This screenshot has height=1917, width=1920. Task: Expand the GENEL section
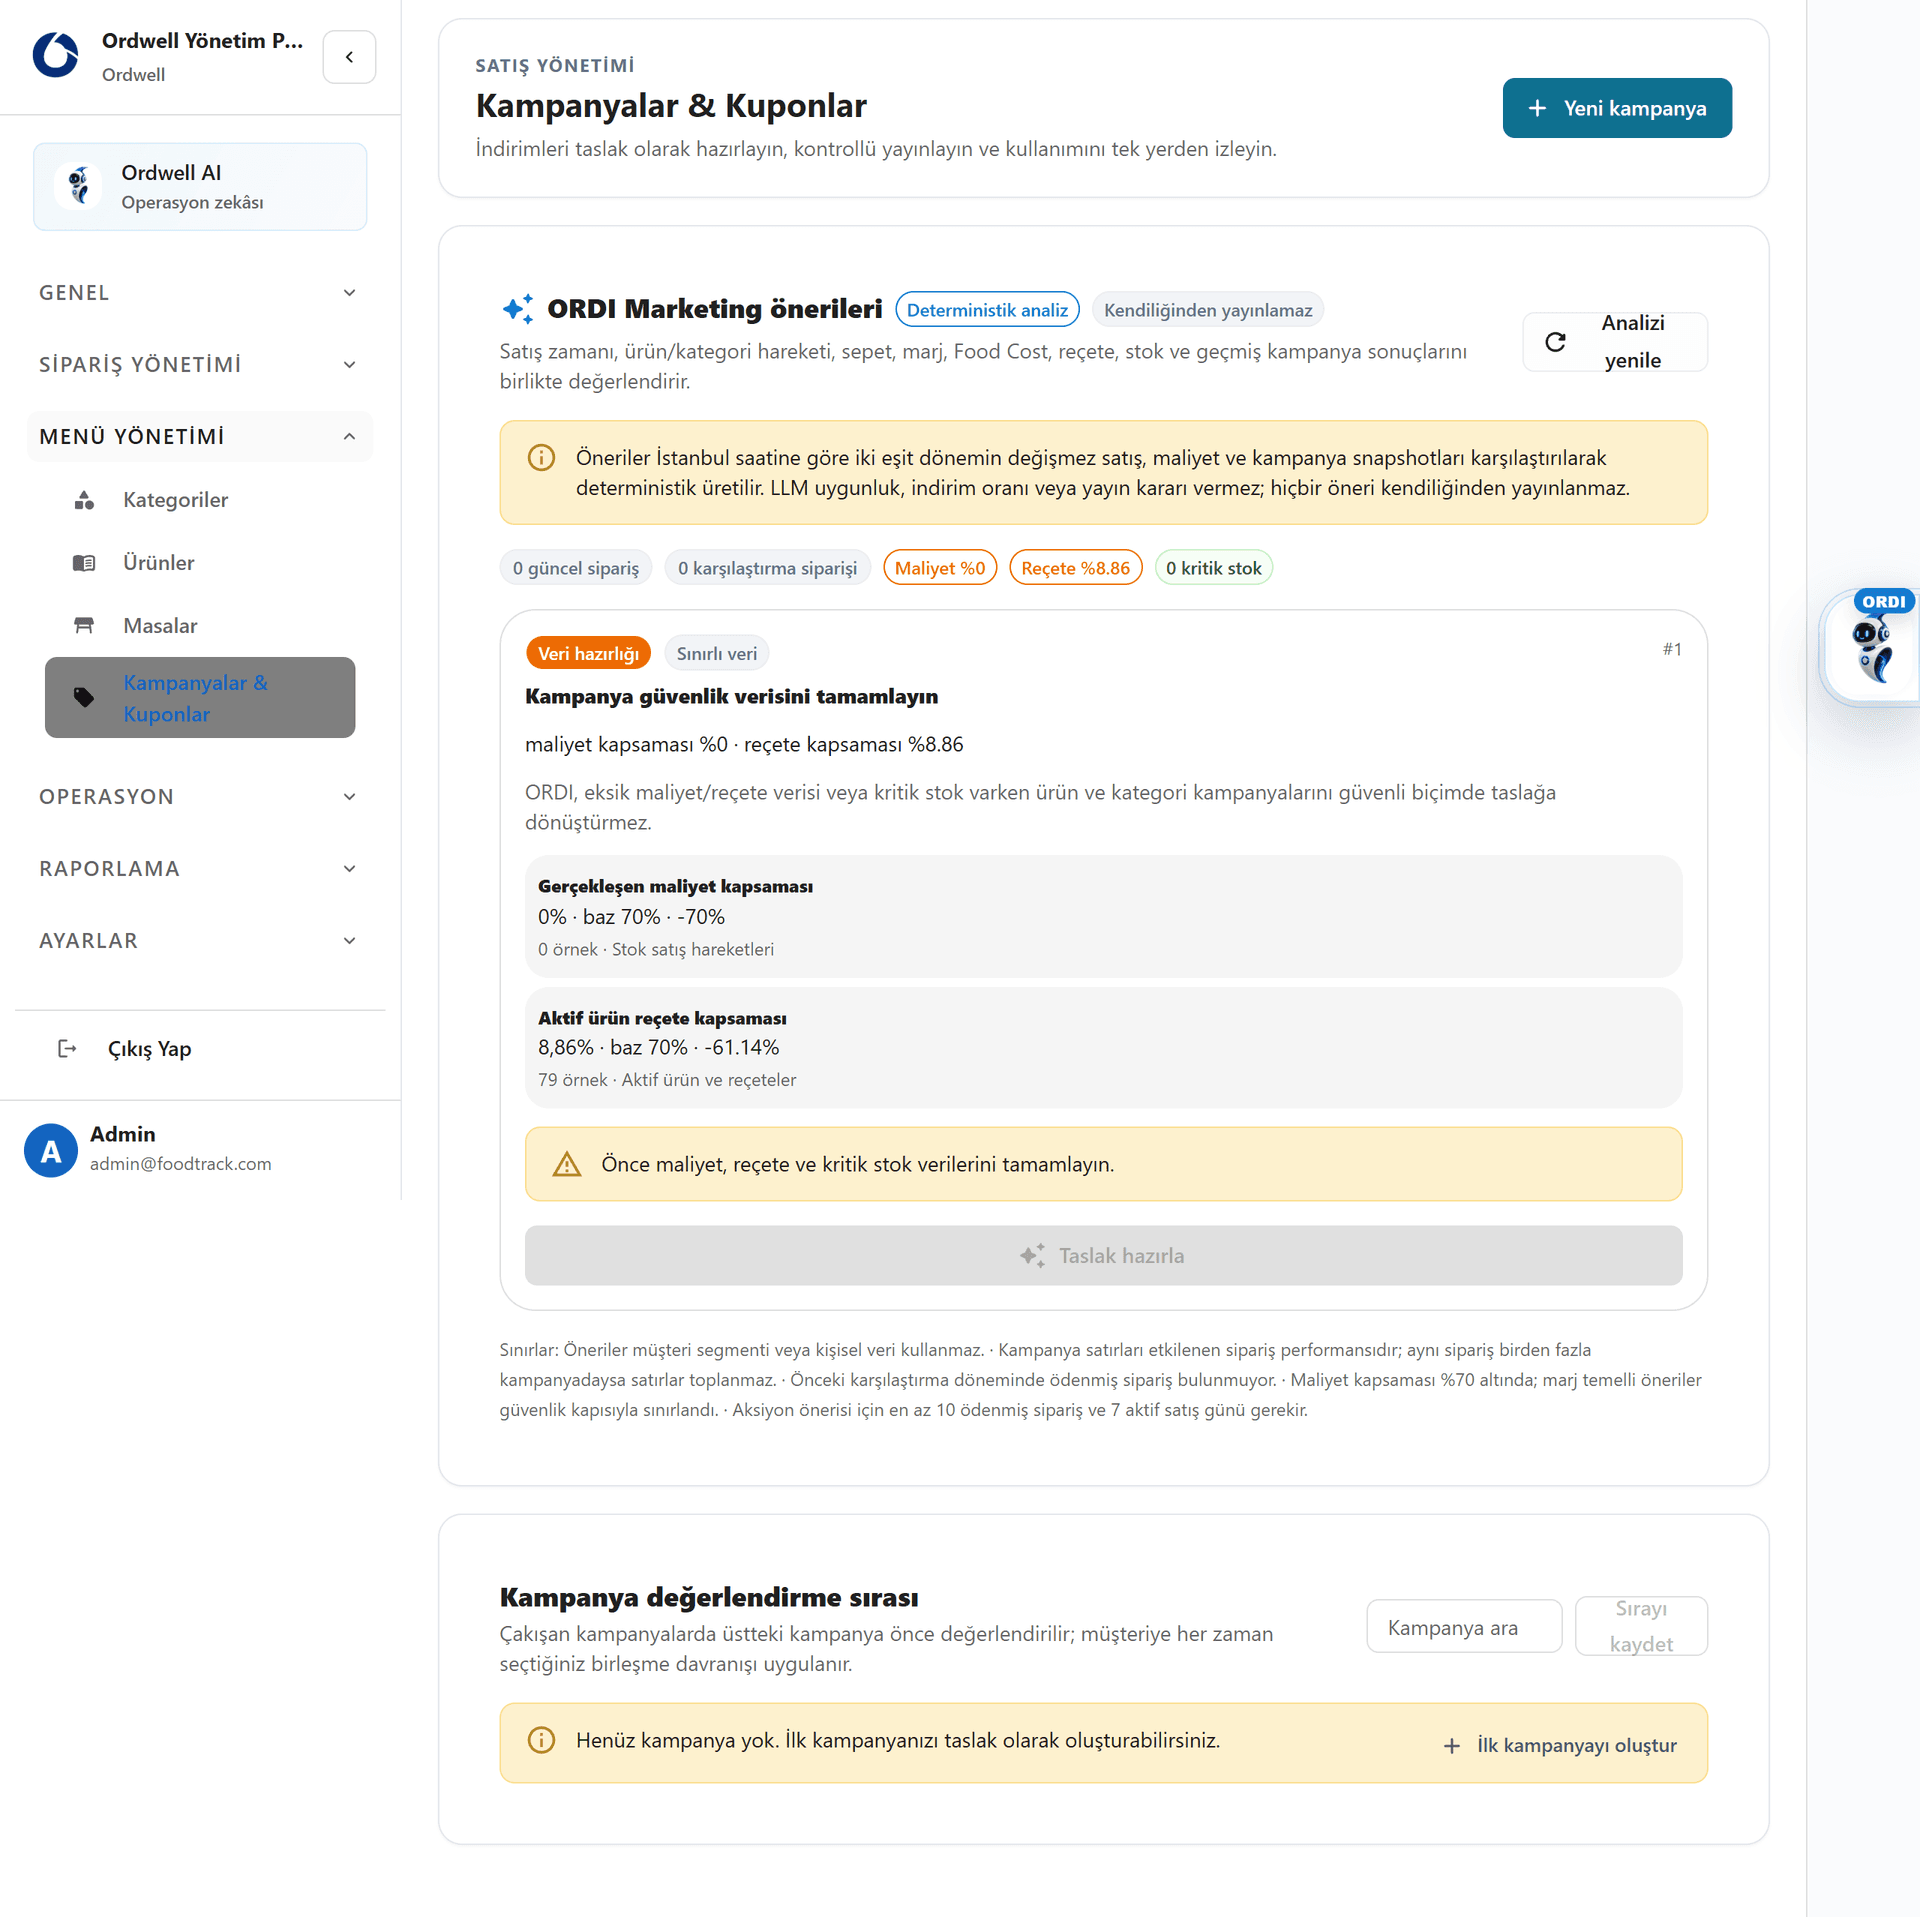(199, 293)
